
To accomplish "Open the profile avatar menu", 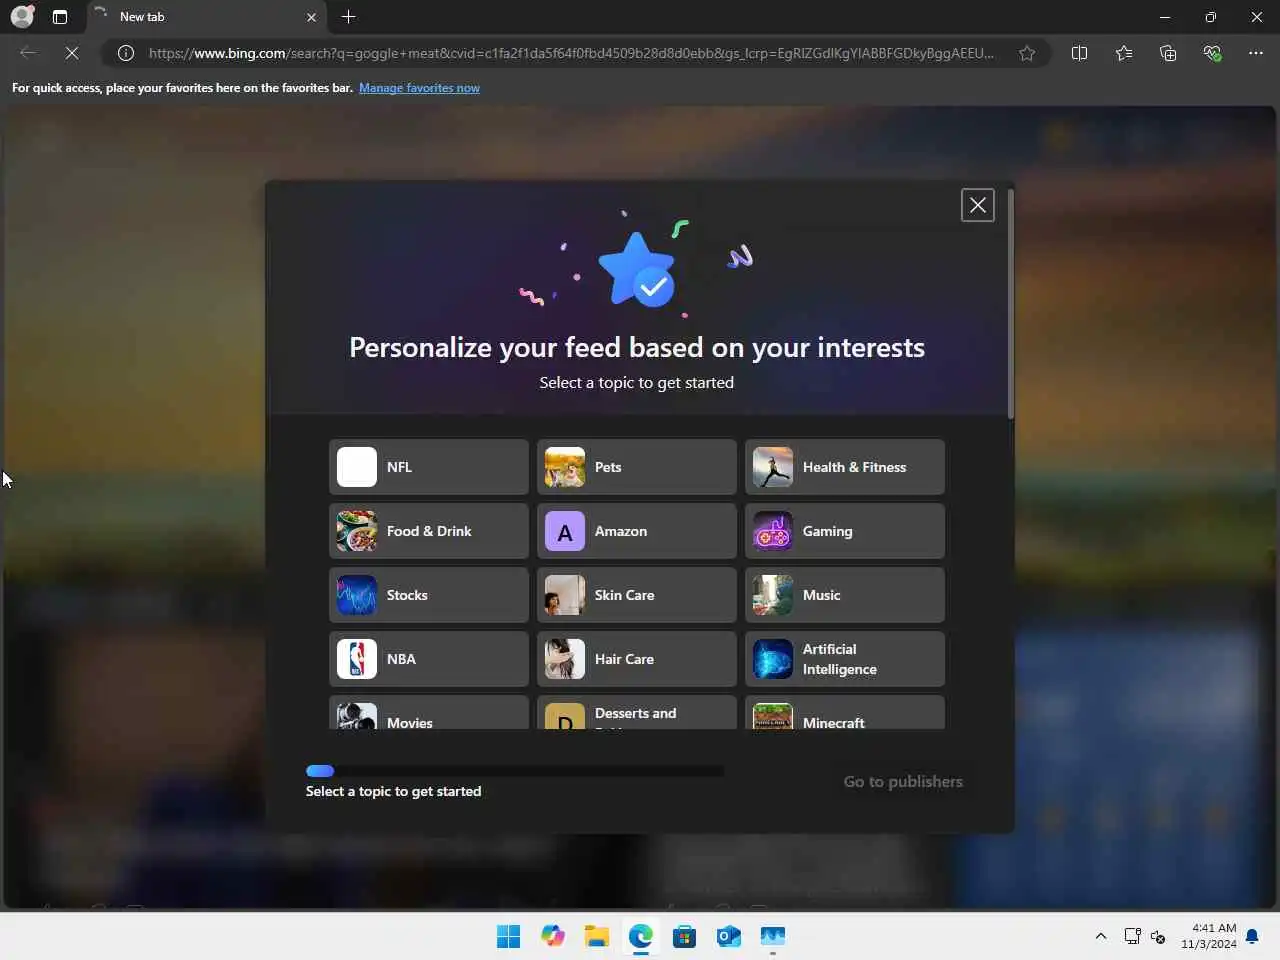I will pyautogui.click(x=22, y=17).
